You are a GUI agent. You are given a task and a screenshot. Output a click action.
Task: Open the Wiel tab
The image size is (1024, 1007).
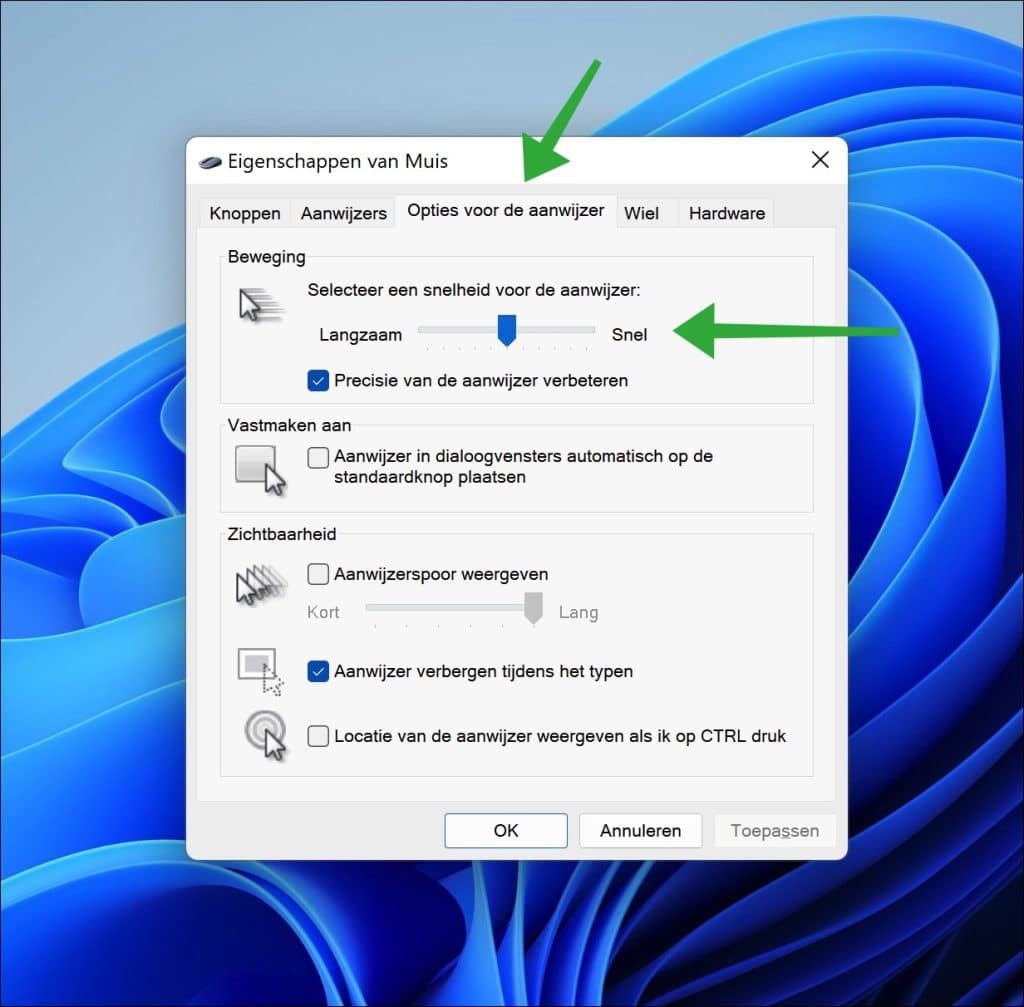point(641,213)
